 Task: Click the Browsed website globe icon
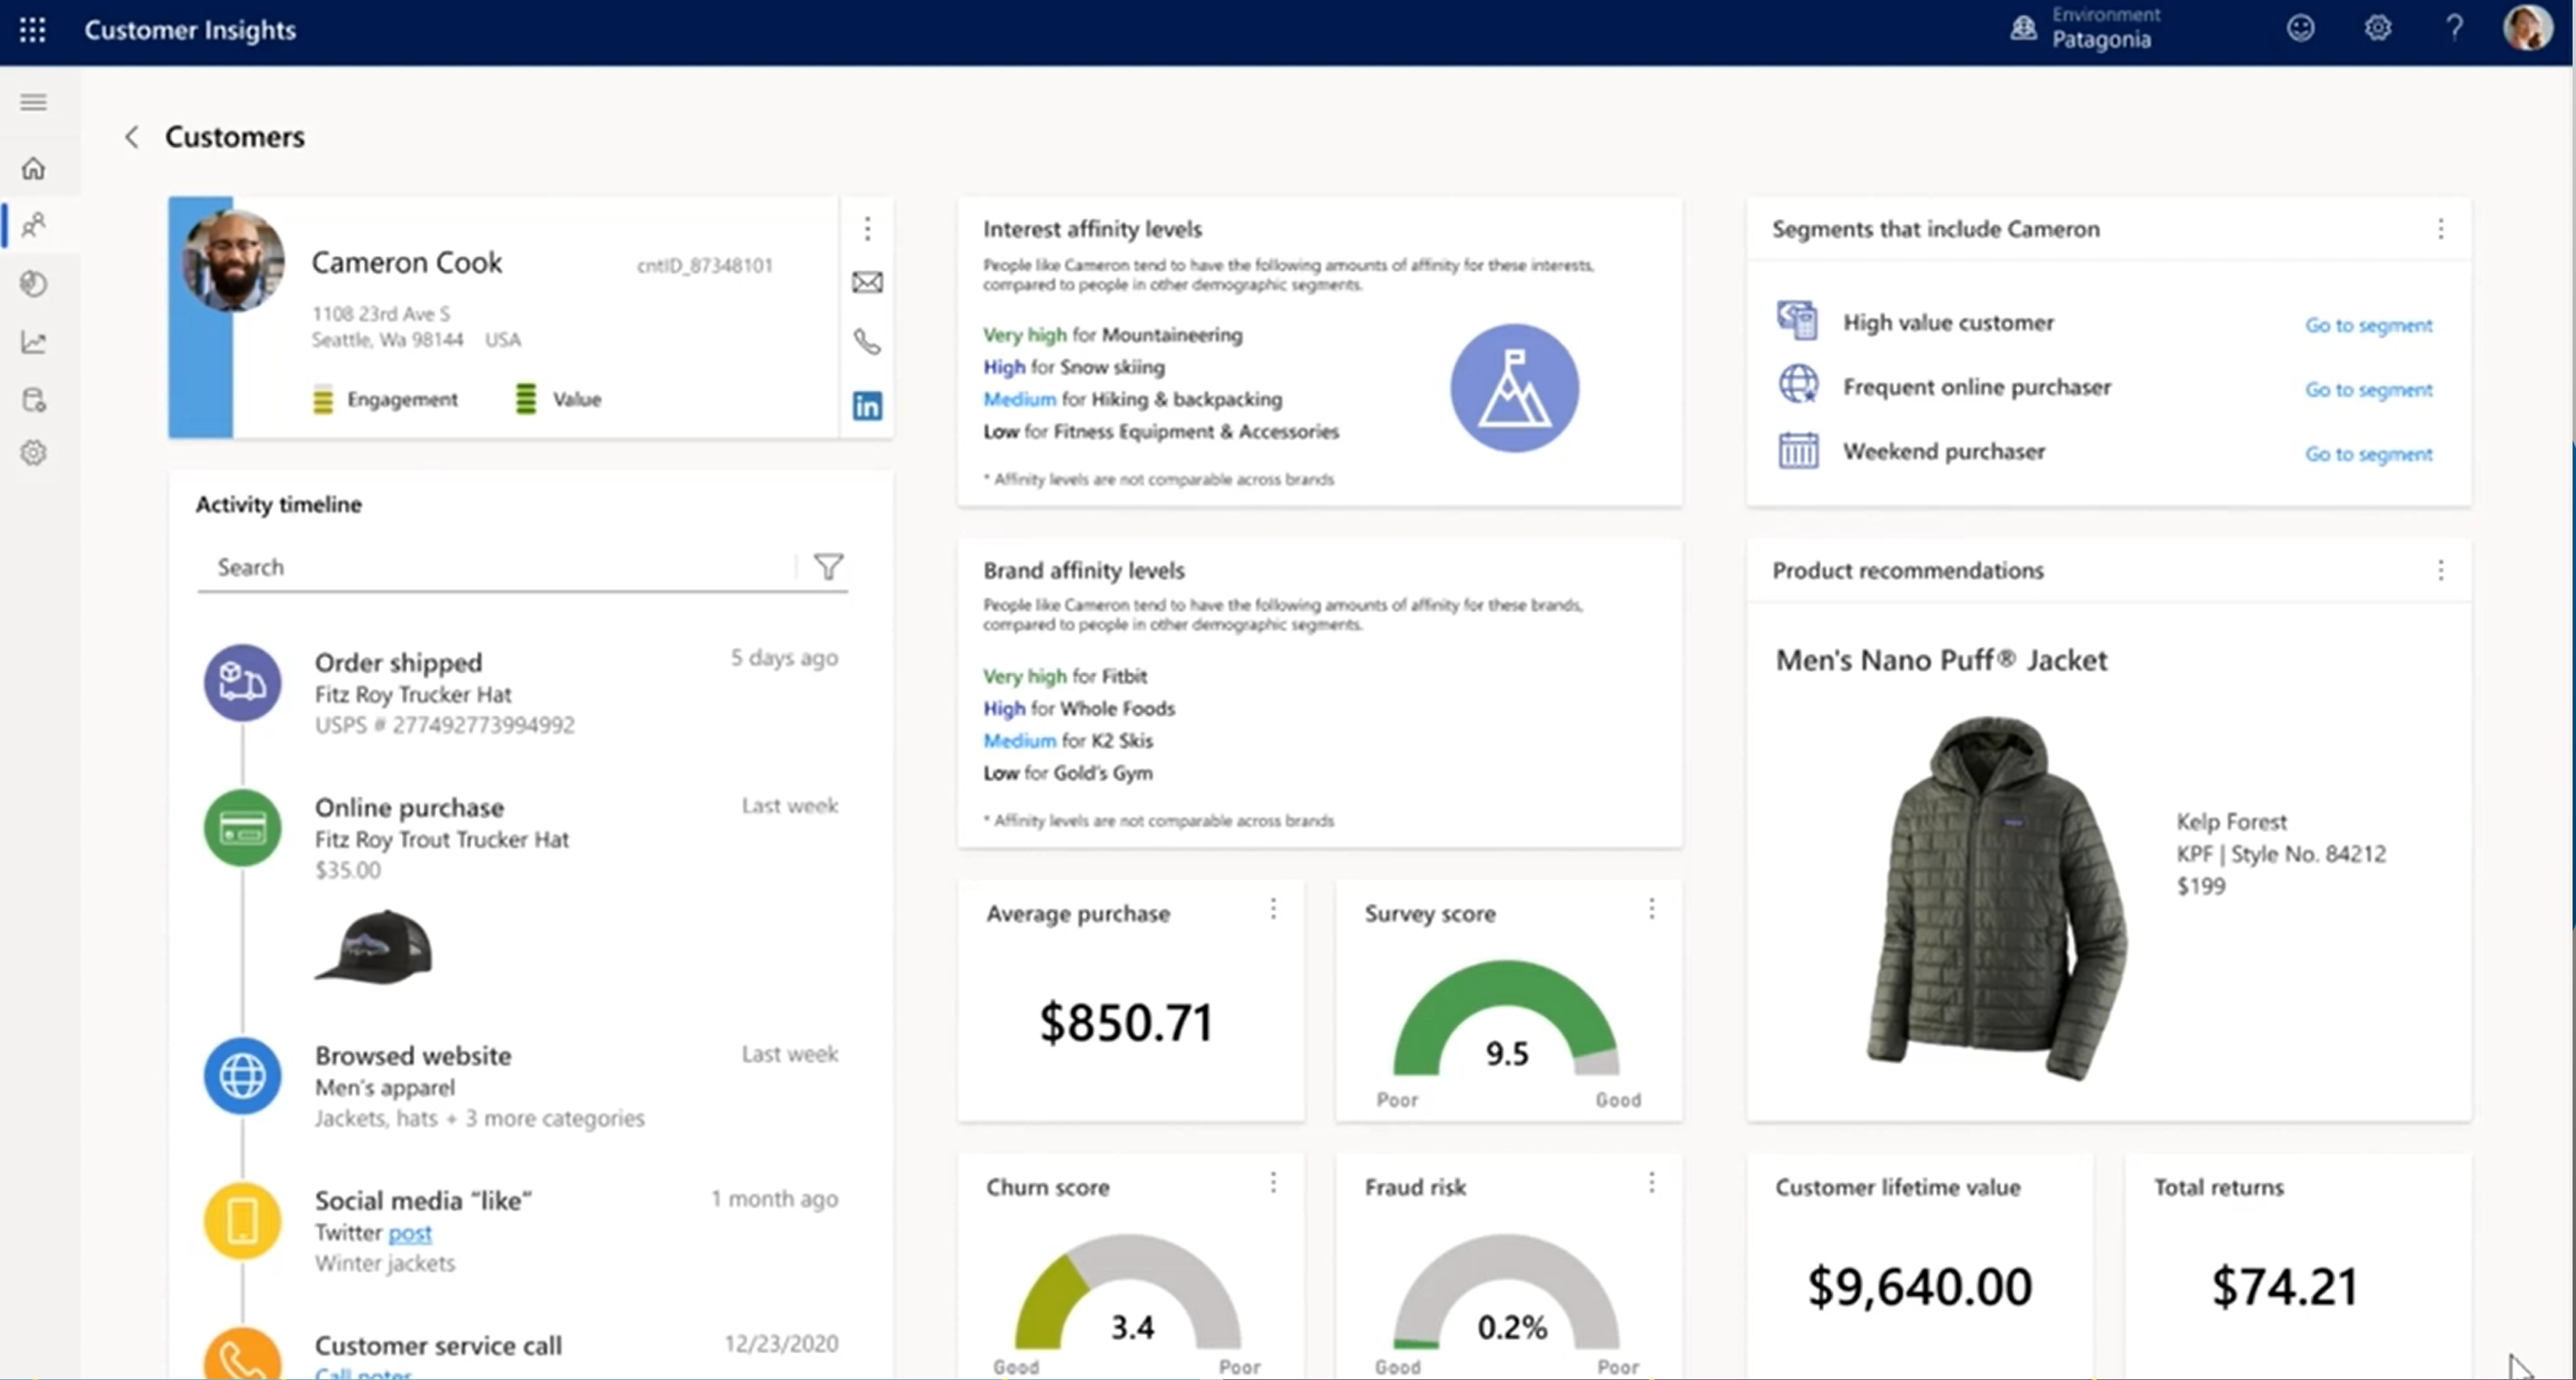tap(242, 1076)
